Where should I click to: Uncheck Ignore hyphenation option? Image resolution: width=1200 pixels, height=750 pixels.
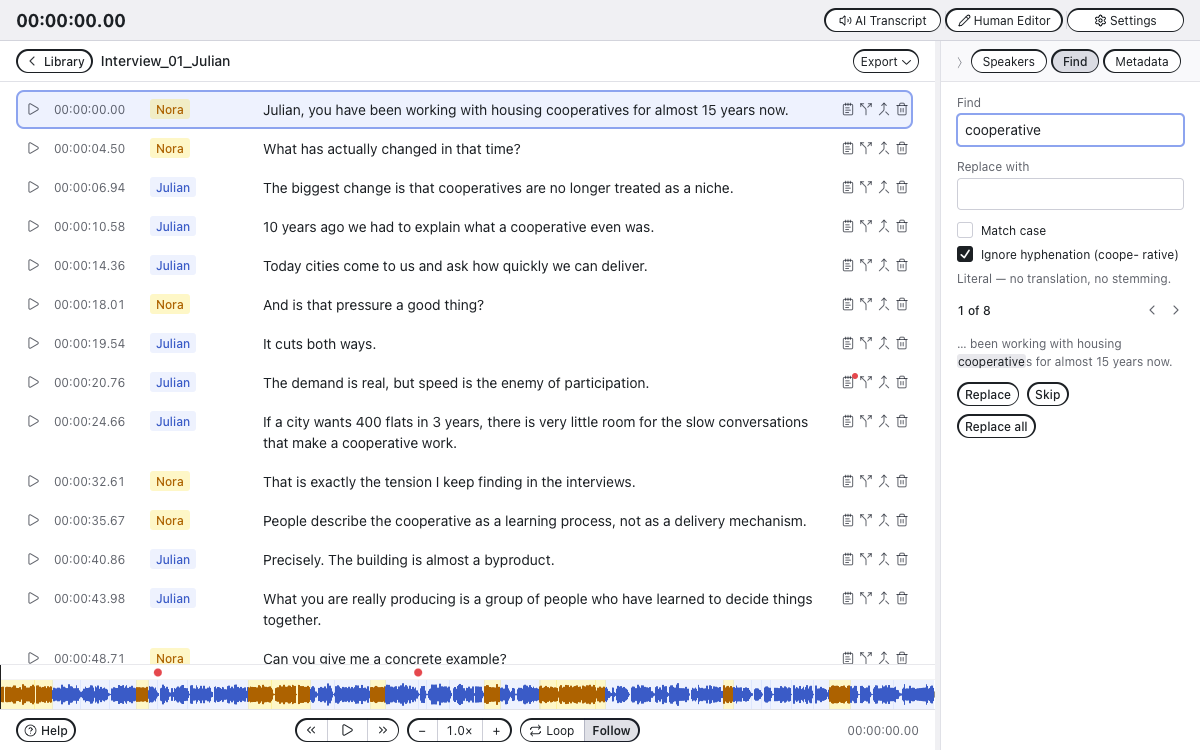coord(965,254)
